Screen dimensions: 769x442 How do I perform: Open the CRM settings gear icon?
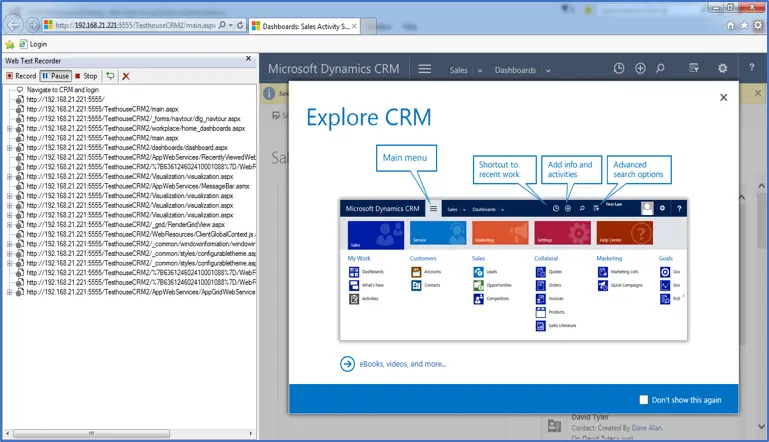722,69
